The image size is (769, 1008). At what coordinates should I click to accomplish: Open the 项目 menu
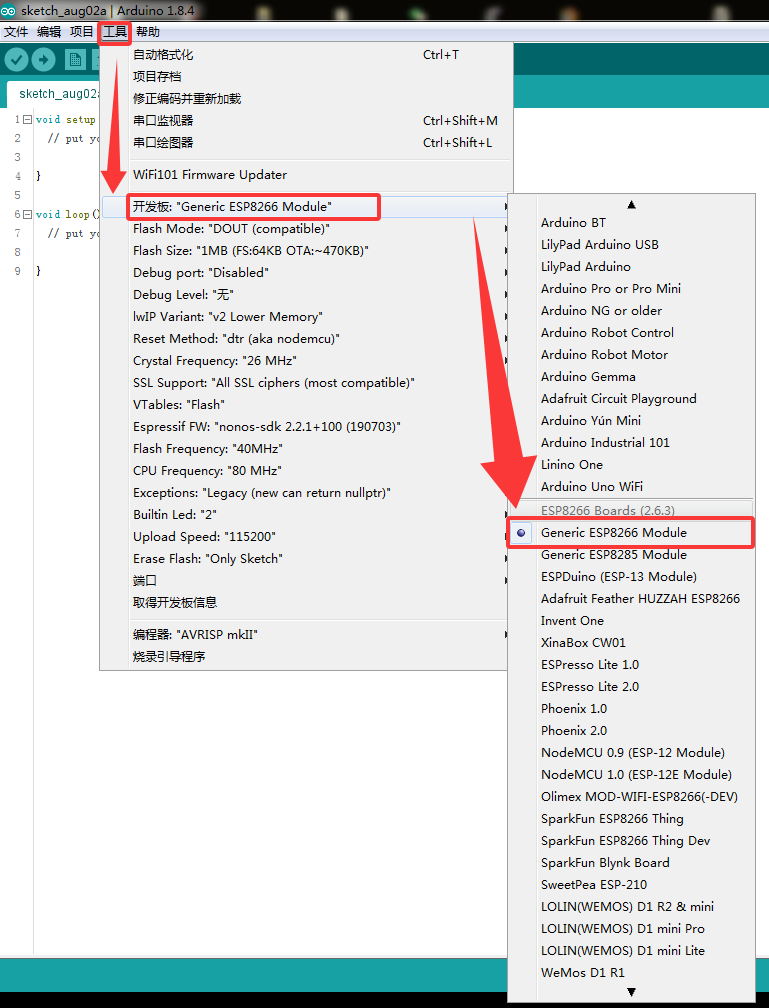tap(82, 32)
